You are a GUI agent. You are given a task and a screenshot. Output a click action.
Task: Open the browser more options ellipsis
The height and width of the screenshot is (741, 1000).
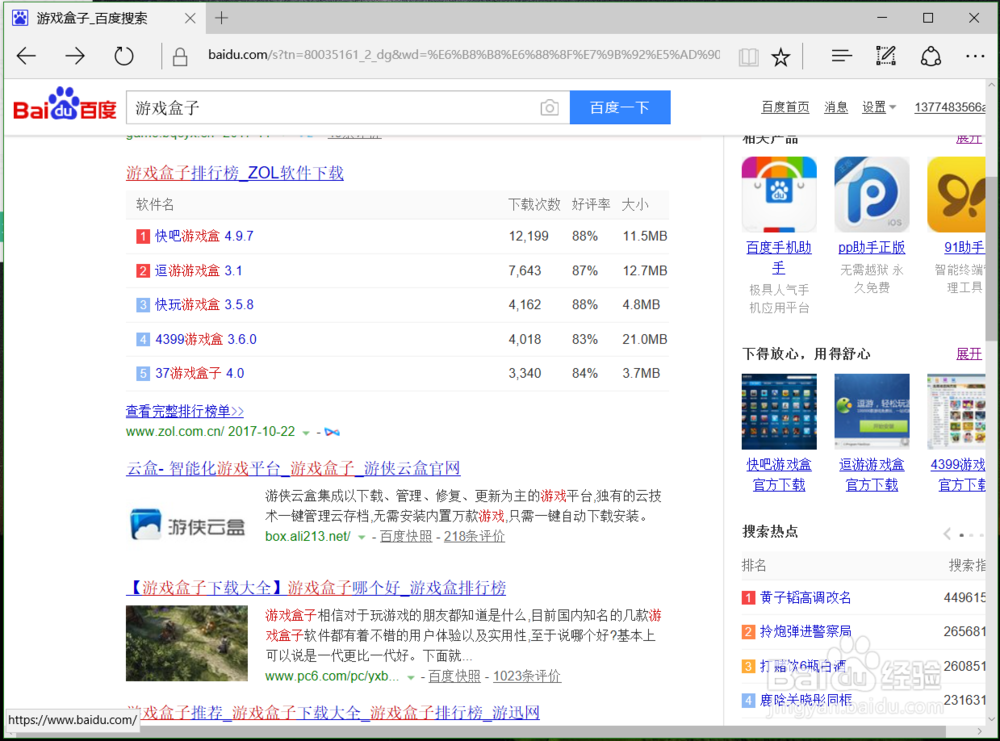point(974,56)
